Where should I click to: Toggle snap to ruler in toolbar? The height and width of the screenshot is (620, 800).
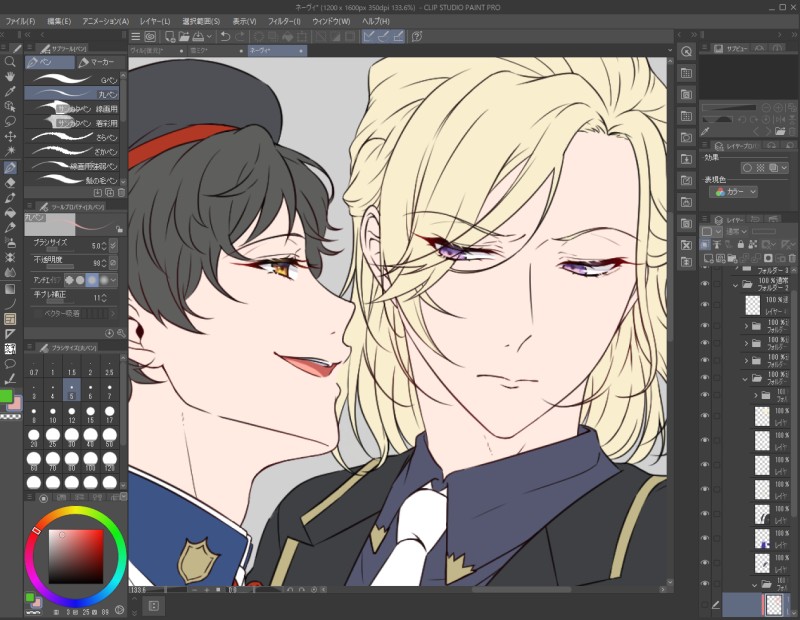pyautogui.click(x=369, y=36)
